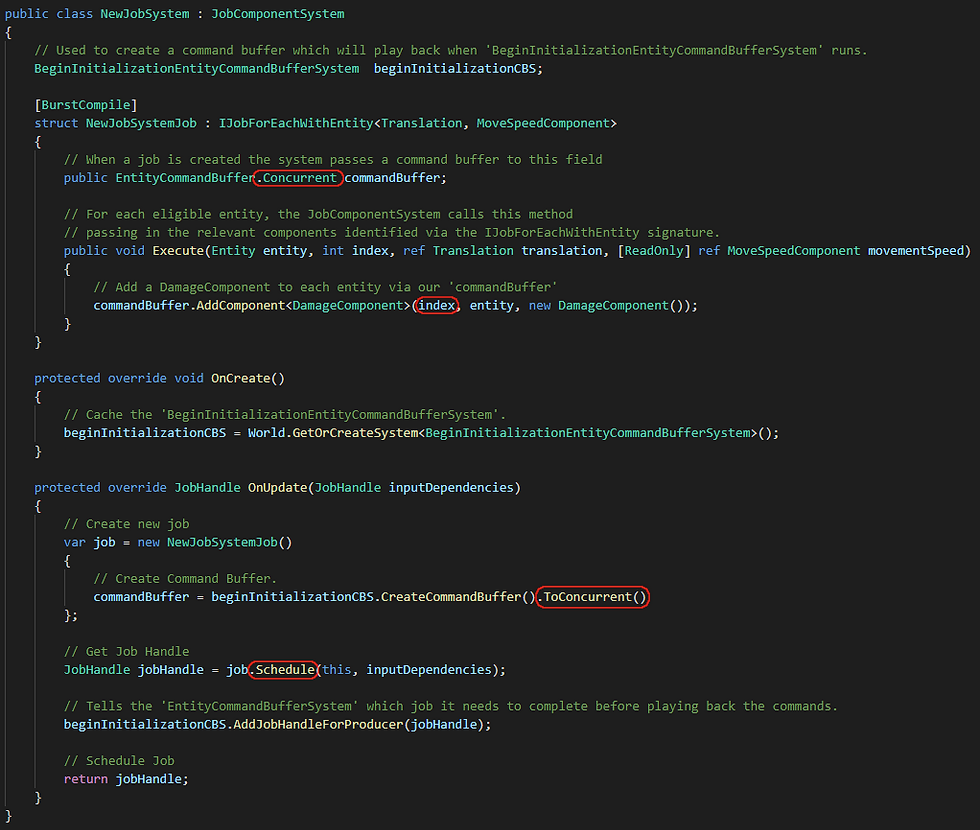
Task: Click 'IJobForEachWithEntity' in the struct declaration
Action: [x=296, y=123]
